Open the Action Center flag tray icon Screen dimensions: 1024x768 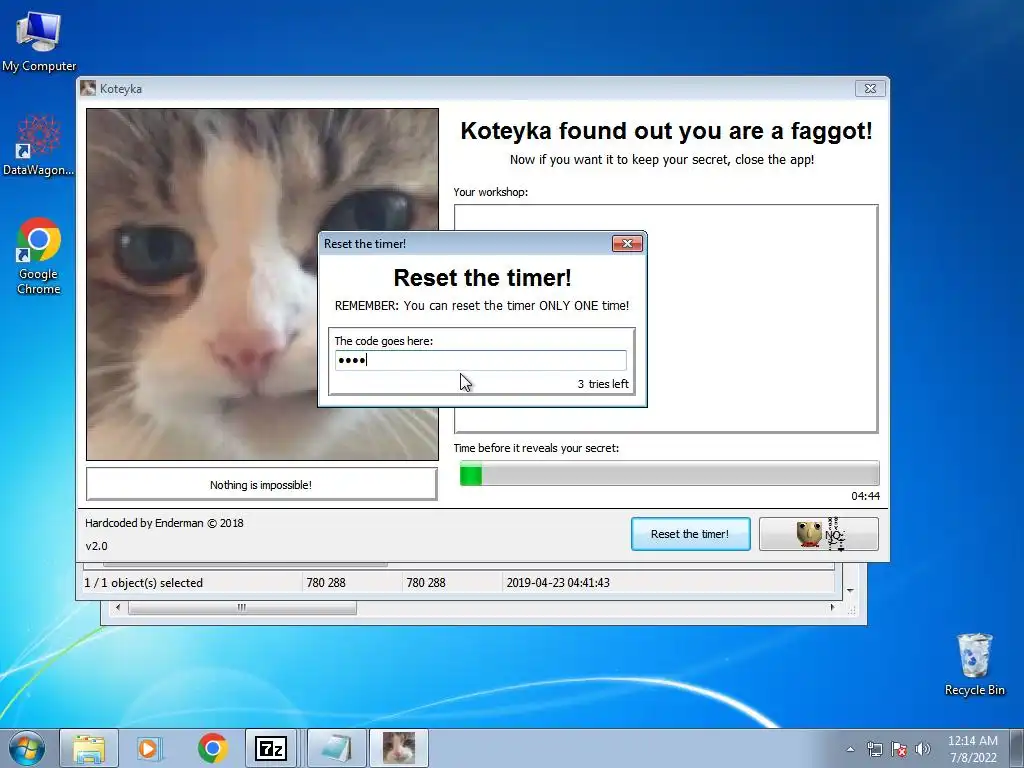click(899, 749)
